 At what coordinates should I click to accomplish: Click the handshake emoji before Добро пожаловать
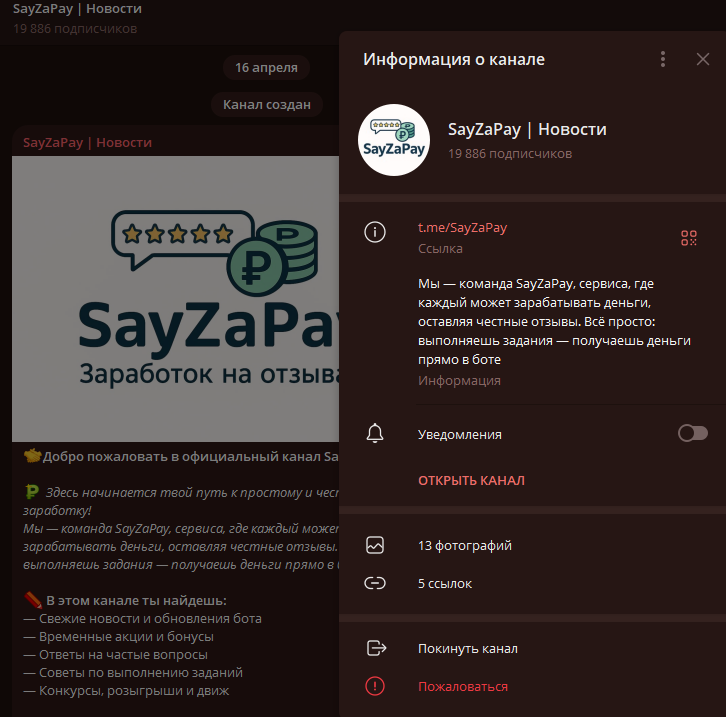[32, 456]
